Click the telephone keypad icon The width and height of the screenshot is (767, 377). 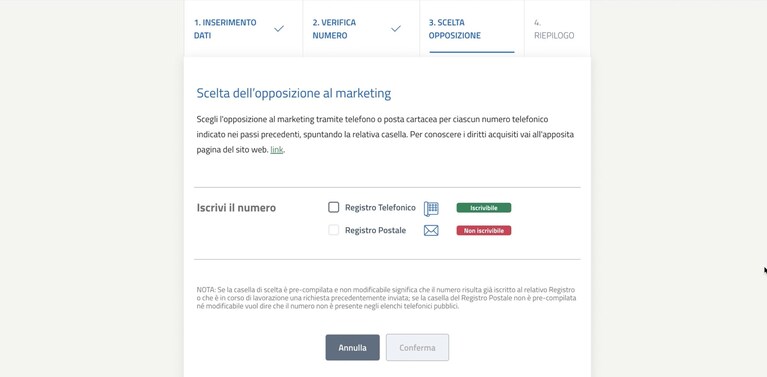pos(431,209)
